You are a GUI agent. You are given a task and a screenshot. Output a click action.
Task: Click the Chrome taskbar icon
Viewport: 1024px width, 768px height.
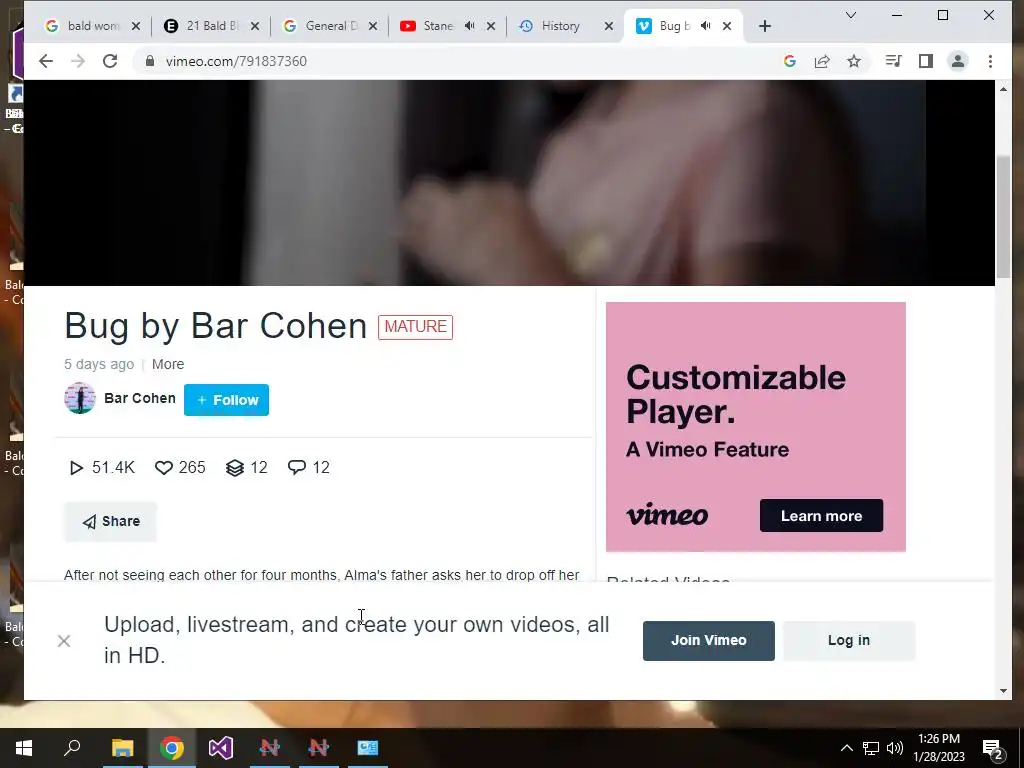click(172, 748)
